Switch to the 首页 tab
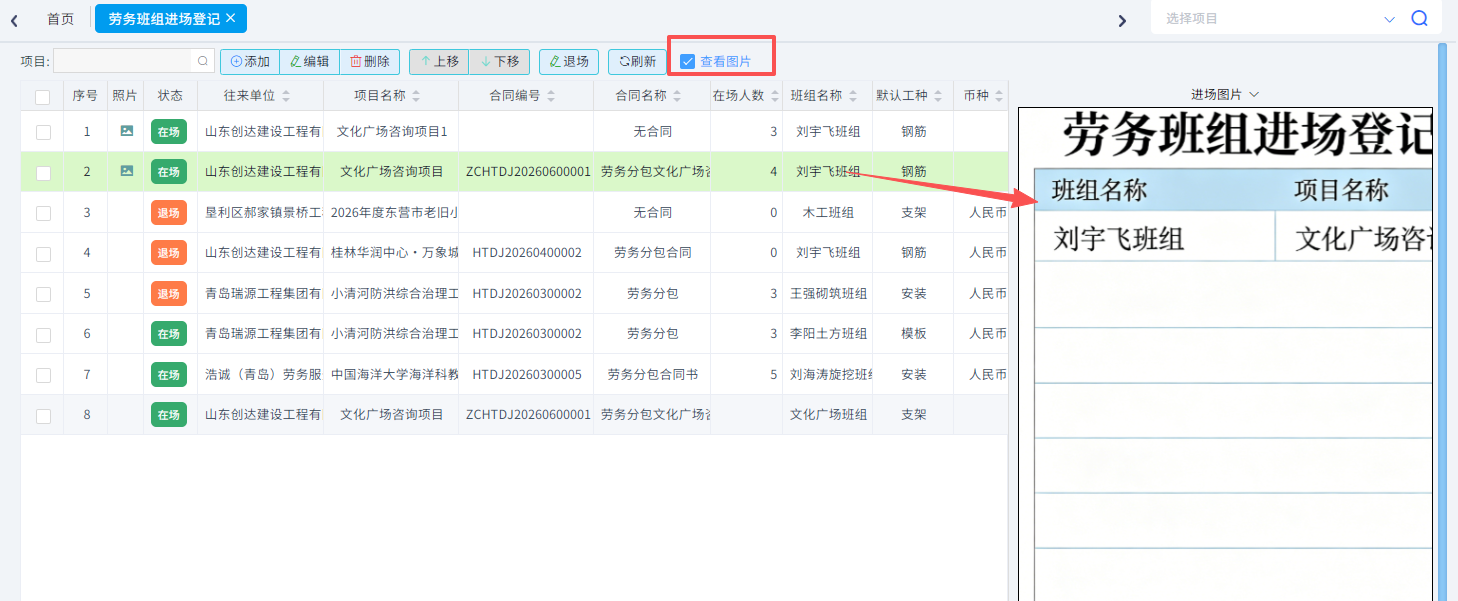1458x601 pixels. click(x=60, y=19)
